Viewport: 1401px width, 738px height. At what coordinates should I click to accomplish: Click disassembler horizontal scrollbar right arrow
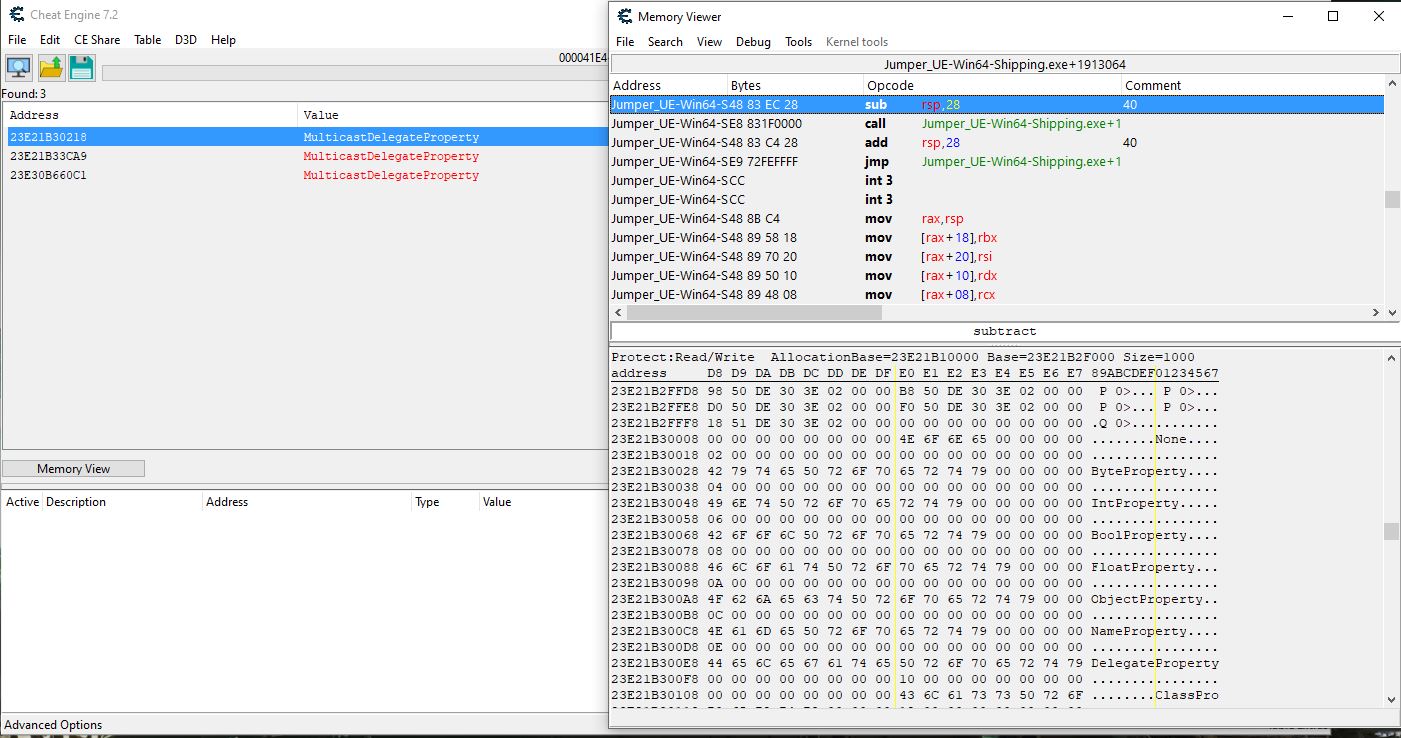coord(1376,312)
